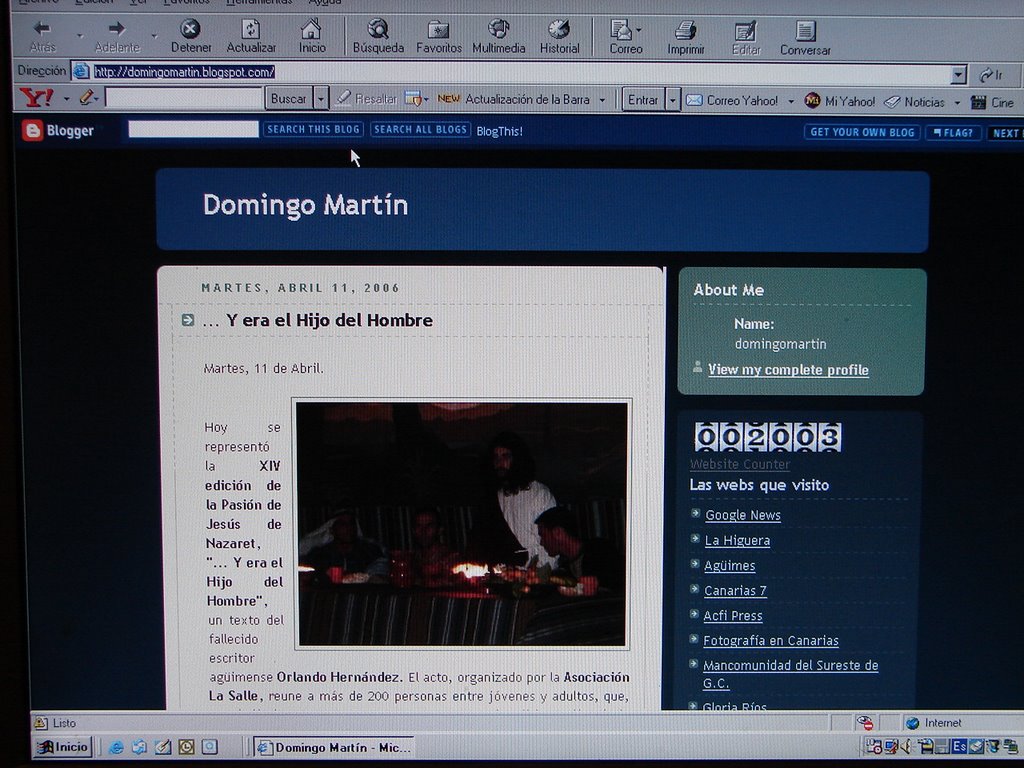1024x768 pixels.
Task: Open Yahoo Cine
Action: tap(992, 103)
